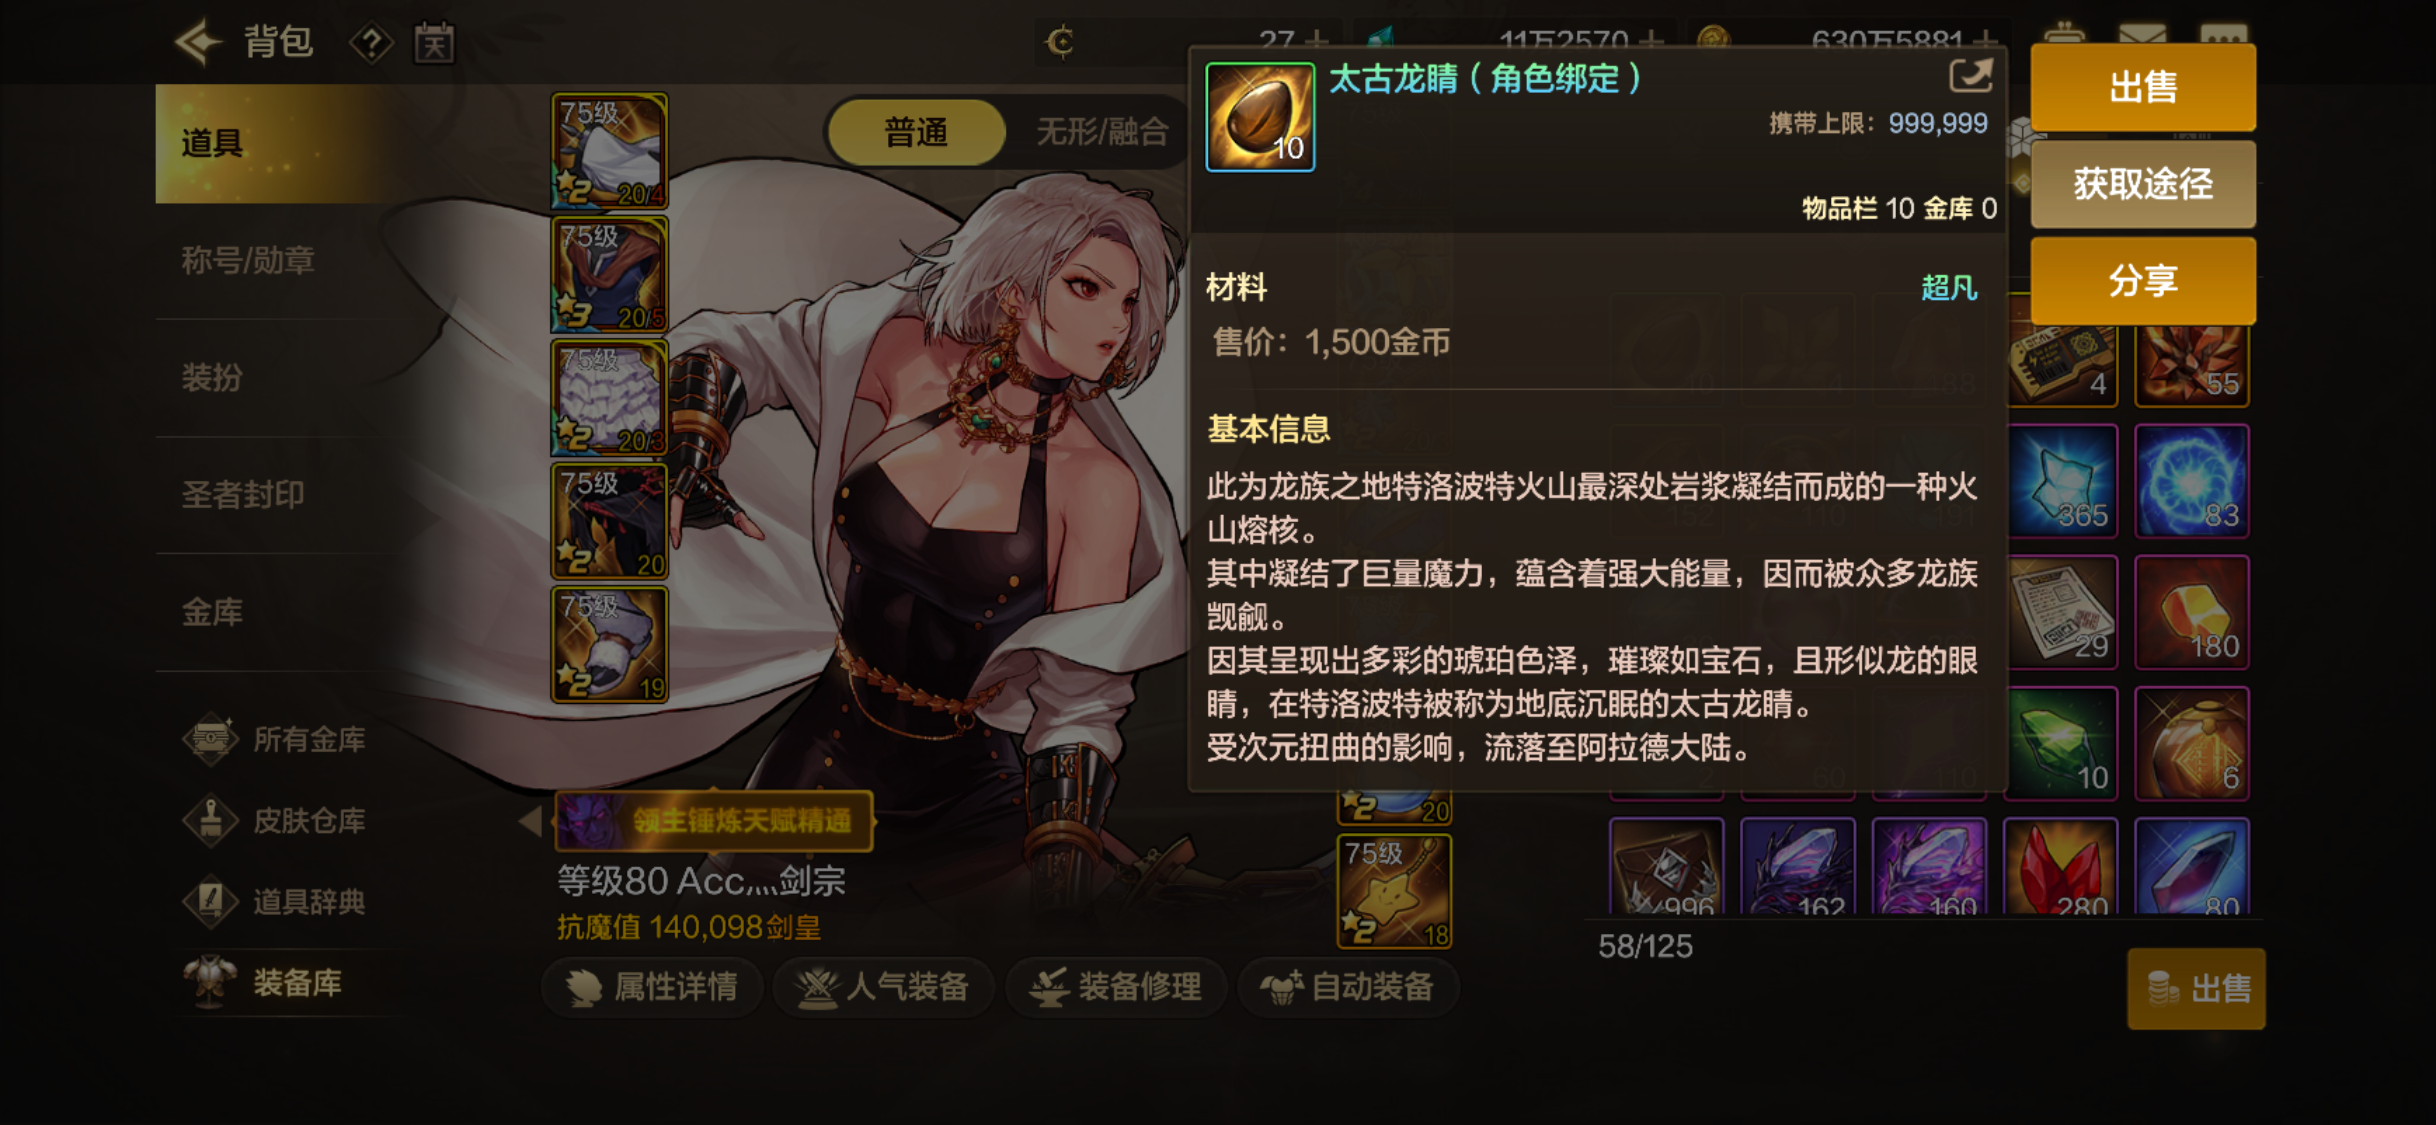Select the green gem item with count 10

coord(2061,743)
